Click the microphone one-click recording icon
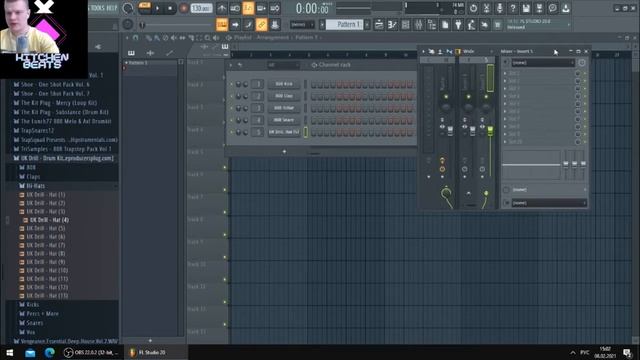 (x=500, y=8)
